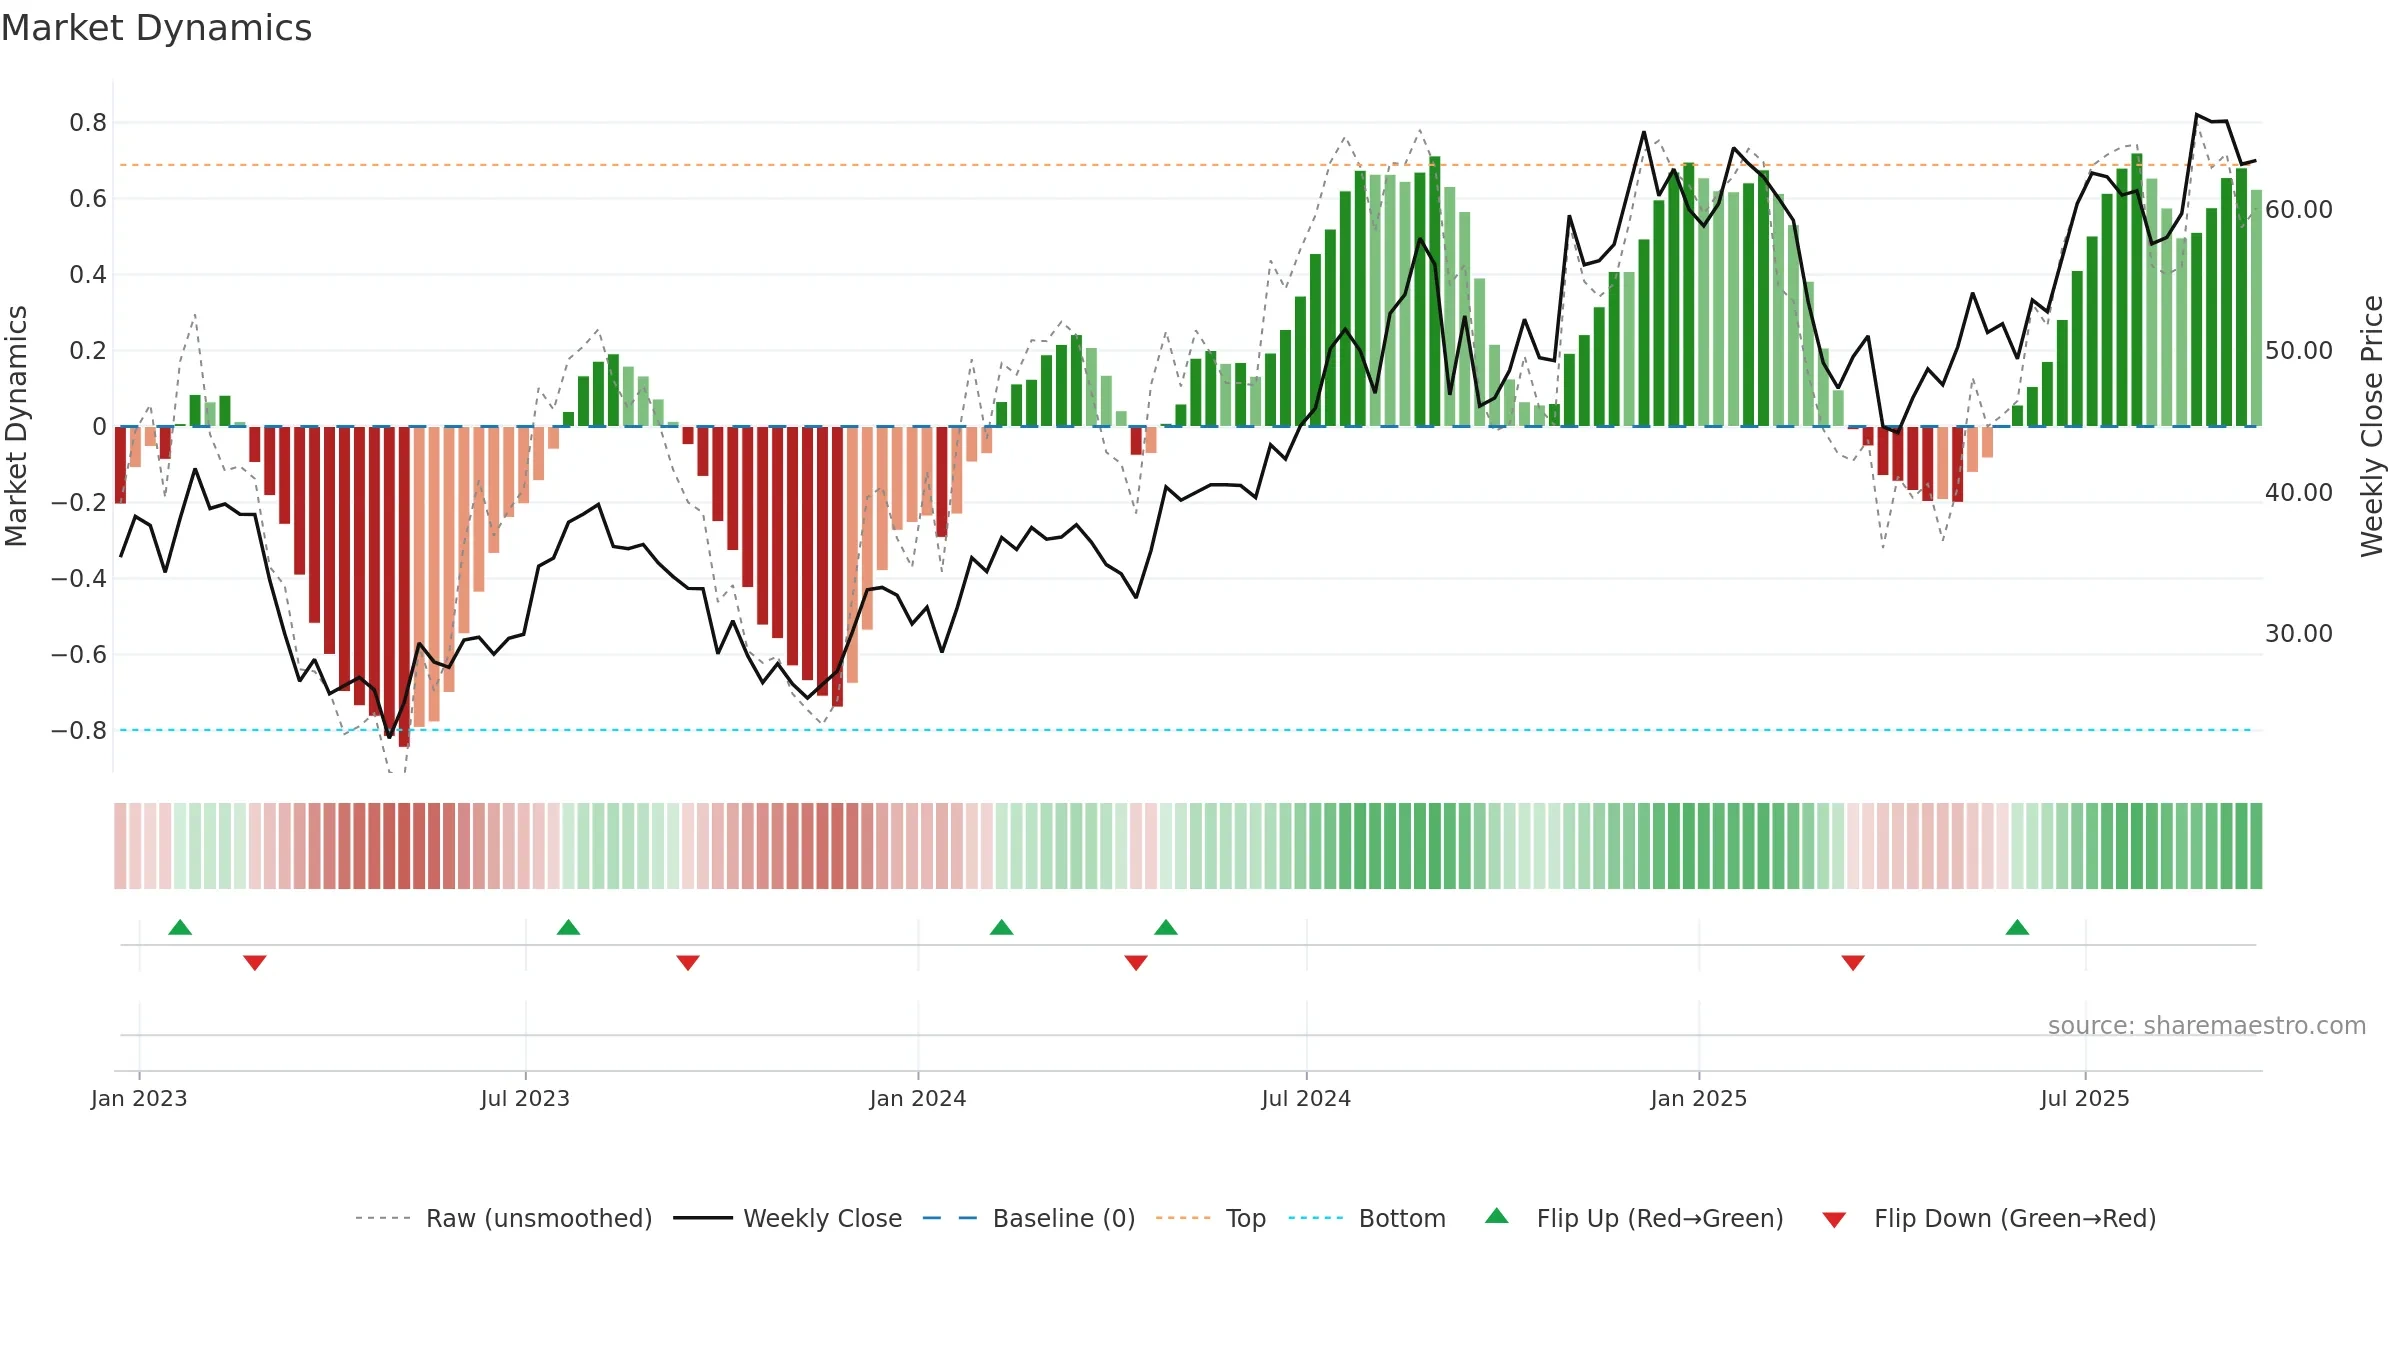
Task: Toggle the Weekly Close legend entry
Action: 788,1218
